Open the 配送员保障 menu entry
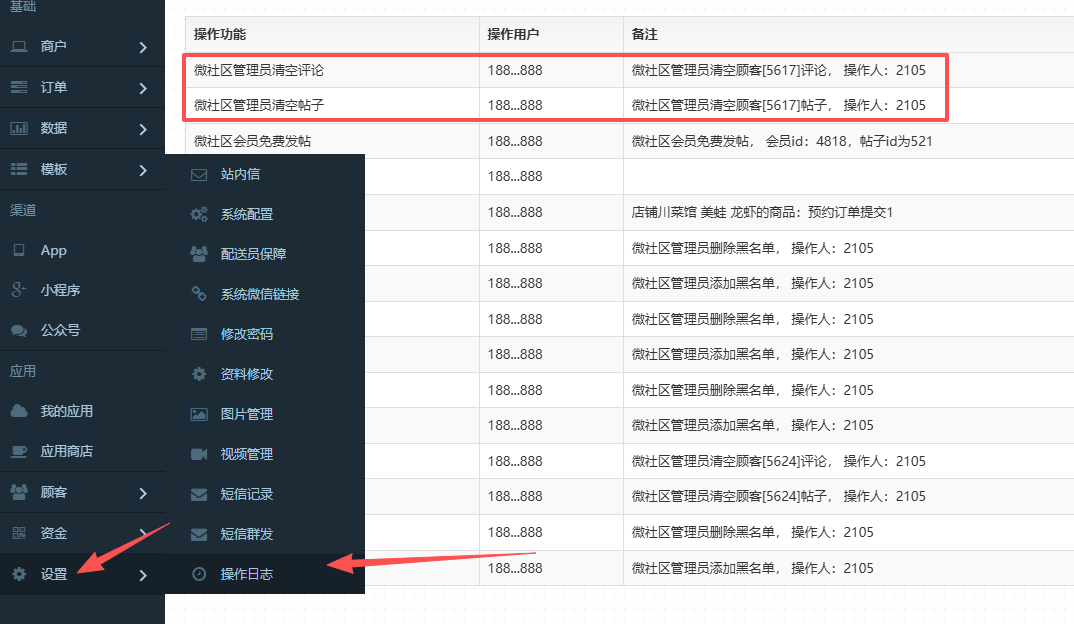The width and height of the screenshot is (1074, 624). (253, 254)
